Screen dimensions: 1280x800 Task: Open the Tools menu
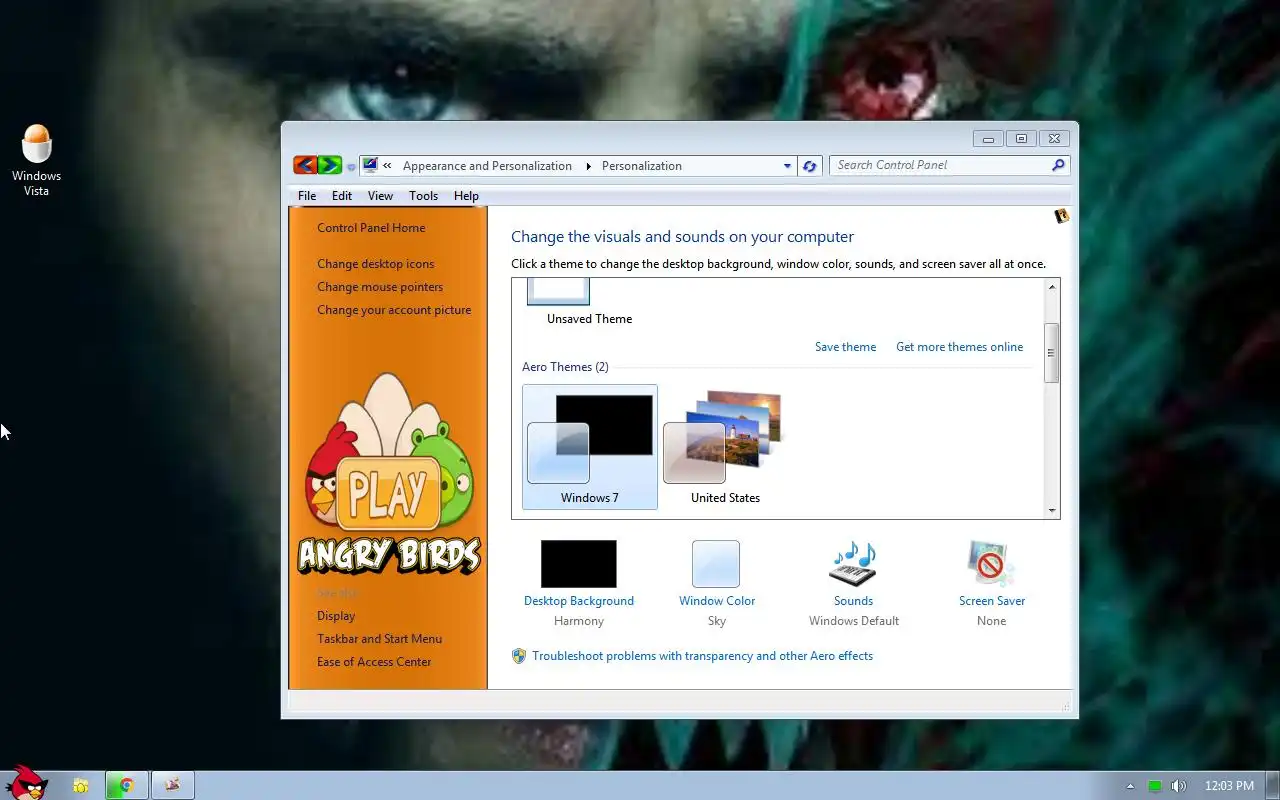coord(423,196)
